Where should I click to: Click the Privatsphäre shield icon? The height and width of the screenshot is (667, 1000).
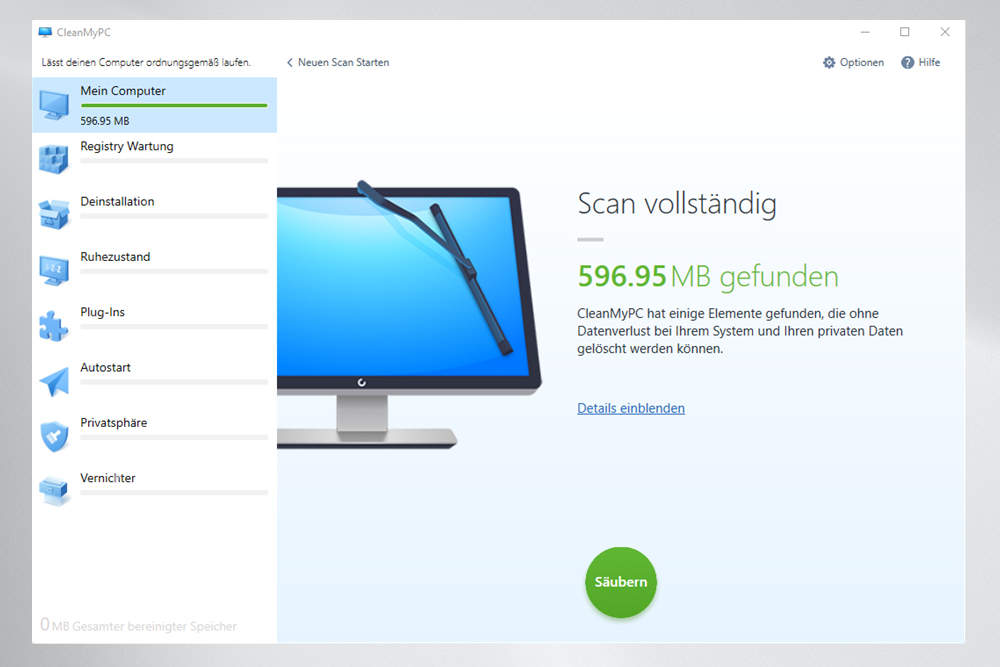54,436
